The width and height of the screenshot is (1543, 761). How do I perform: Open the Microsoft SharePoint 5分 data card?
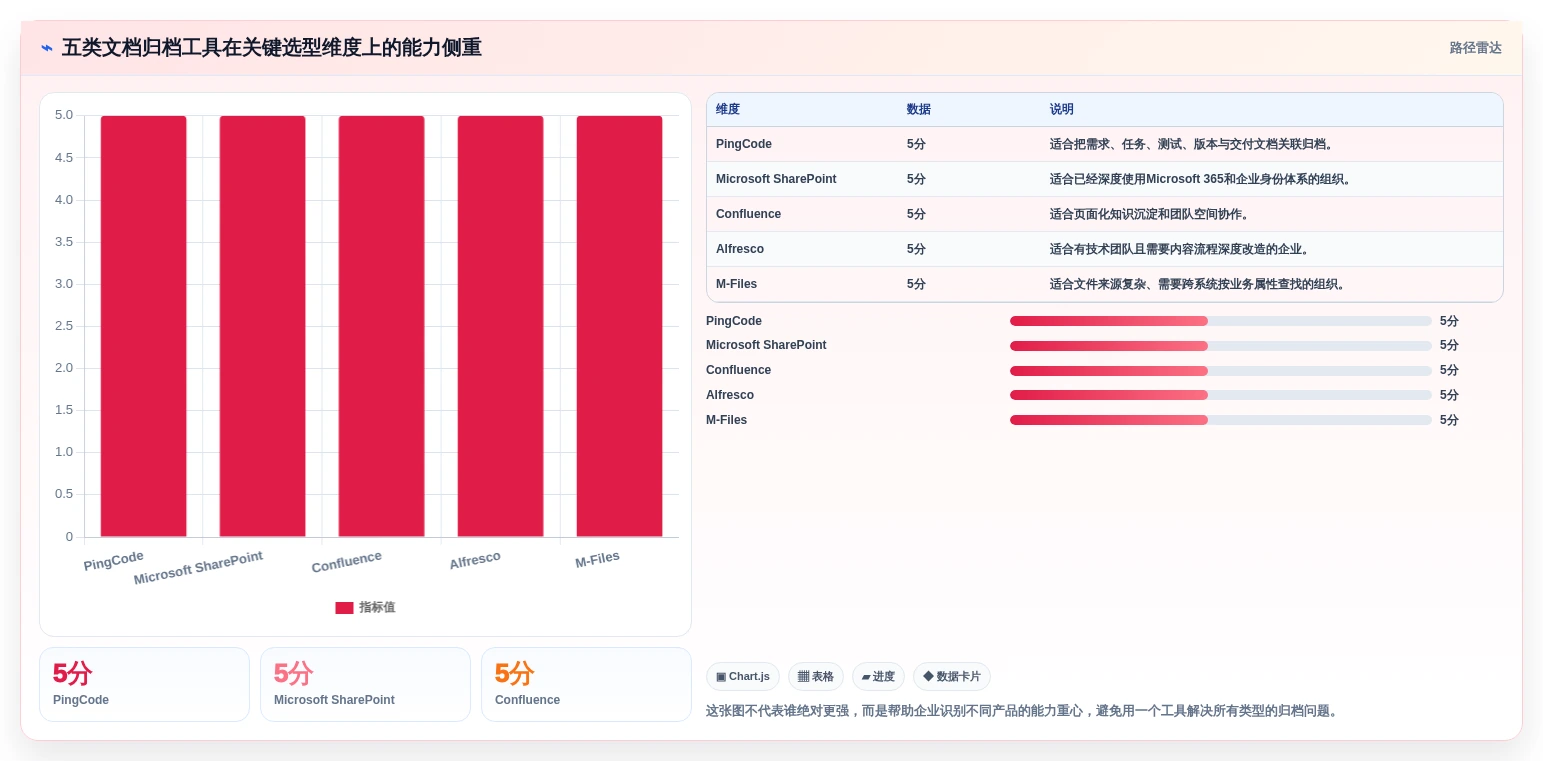click(x=365, y=684)
